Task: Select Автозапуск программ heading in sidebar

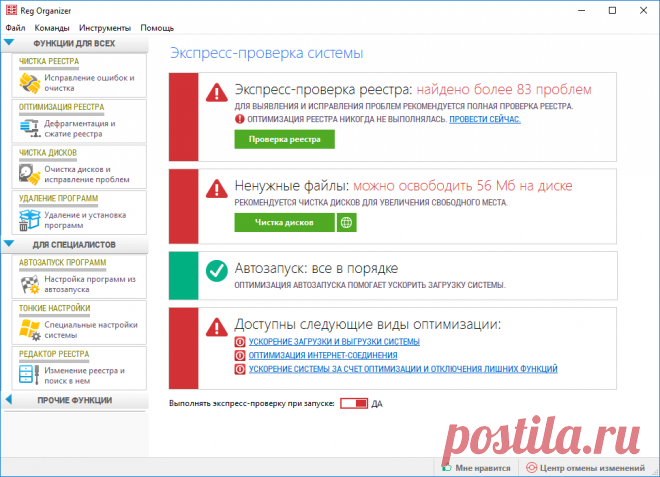Action: pos(63,262)
